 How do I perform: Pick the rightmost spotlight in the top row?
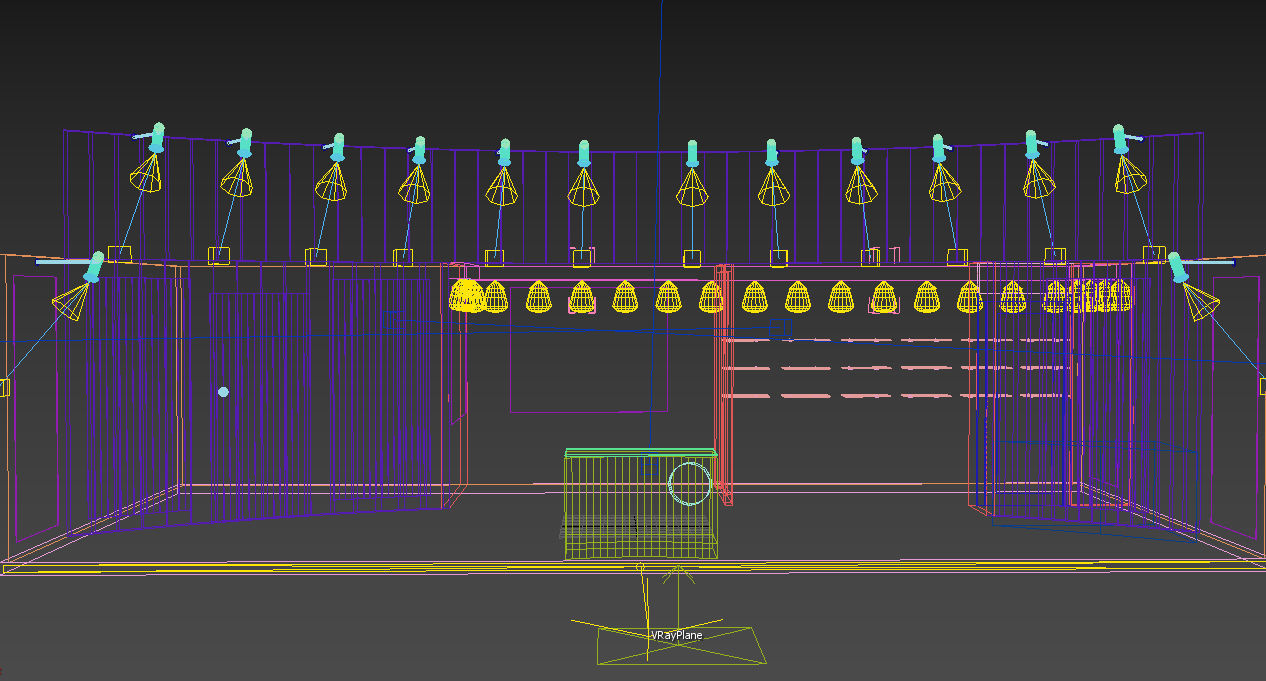1122,139
